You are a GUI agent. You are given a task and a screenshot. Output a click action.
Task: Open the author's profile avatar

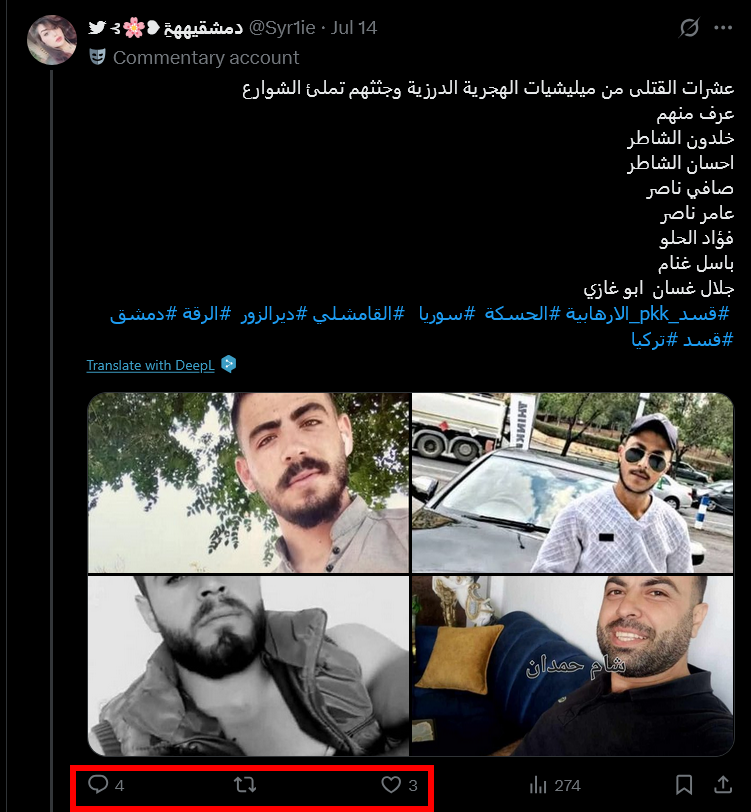pyautogui.click(x=52, y=40)
